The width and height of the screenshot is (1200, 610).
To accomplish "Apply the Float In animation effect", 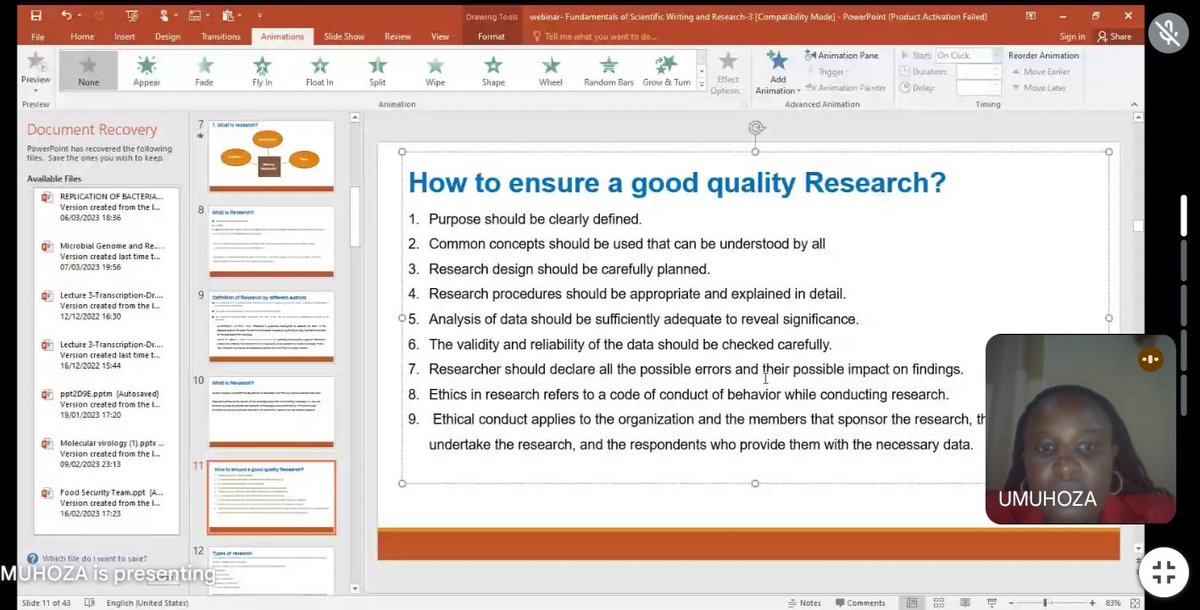I will pos(320,70).
